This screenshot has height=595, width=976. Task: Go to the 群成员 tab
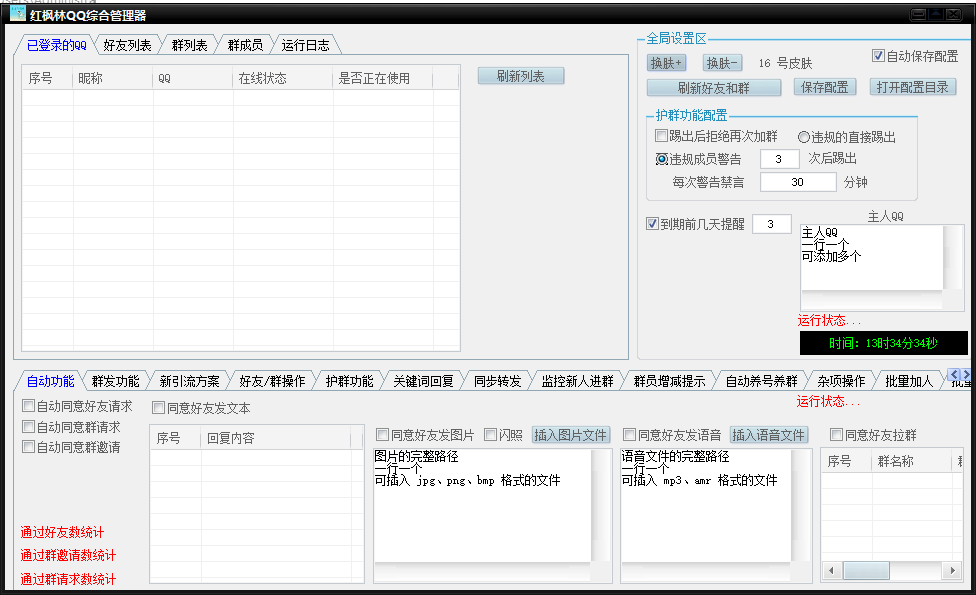point(245,45)
